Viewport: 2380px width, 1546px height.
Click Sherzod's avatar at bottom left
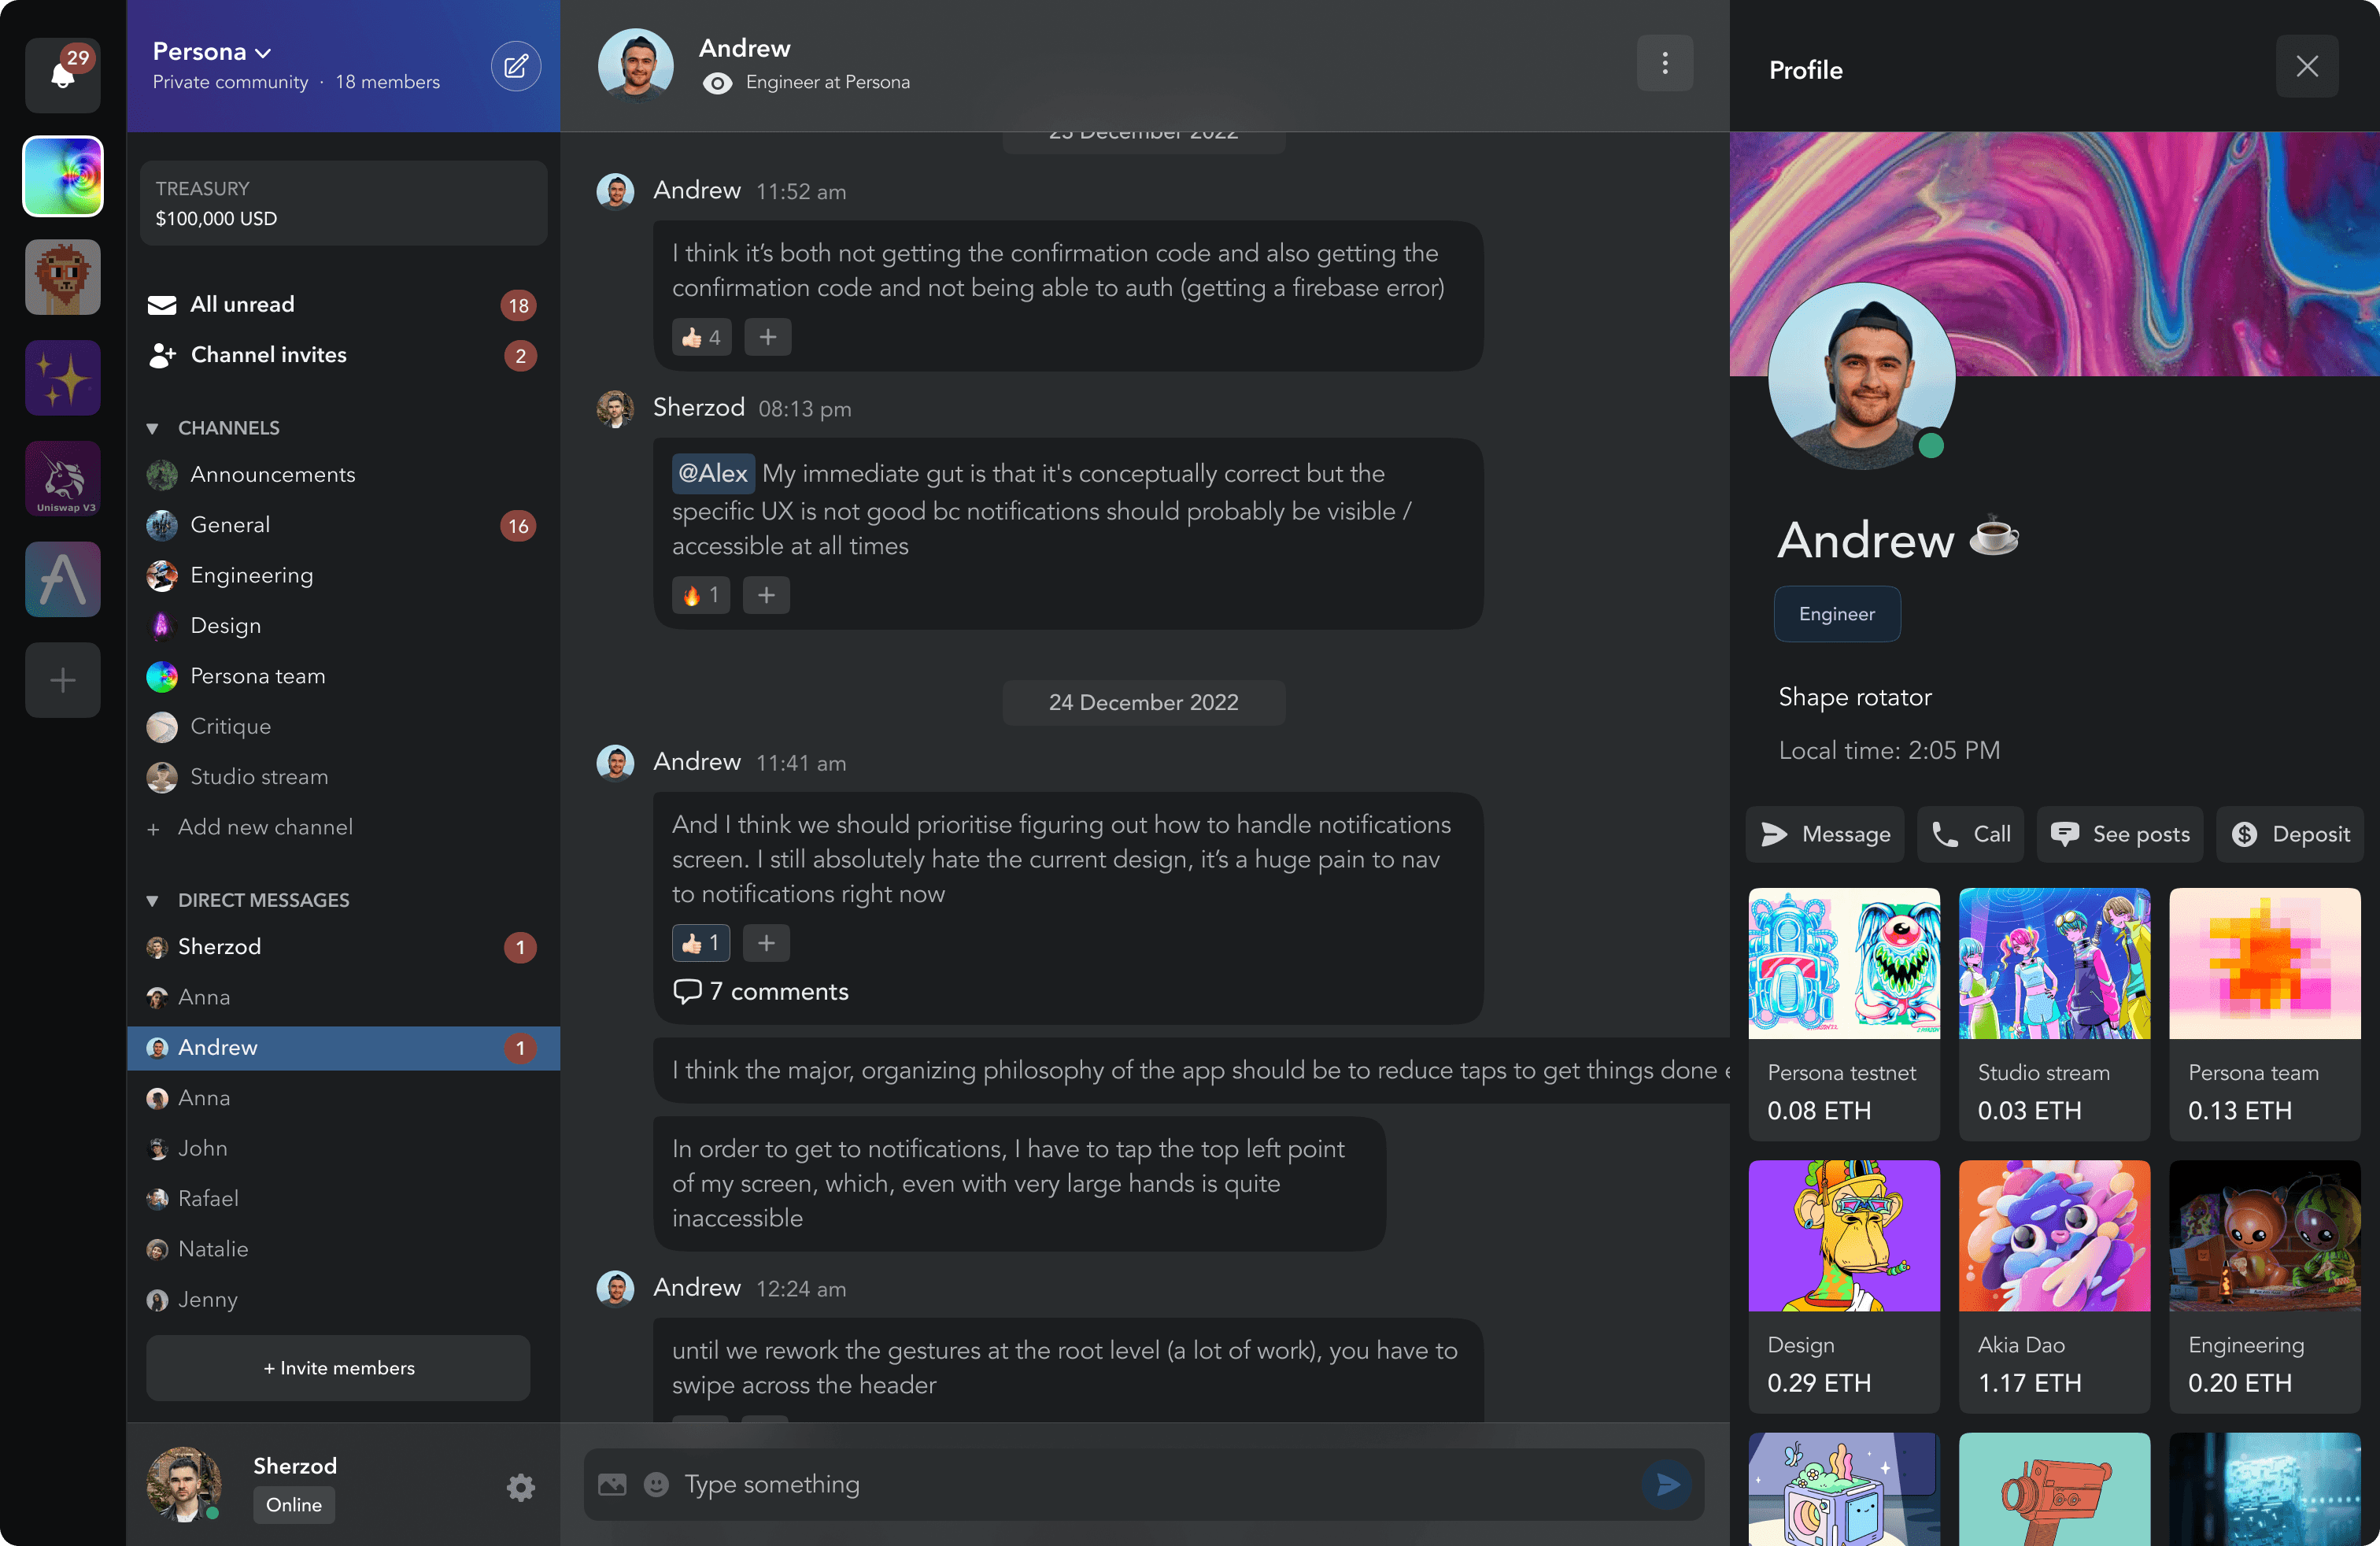(x=184, y=1484)
